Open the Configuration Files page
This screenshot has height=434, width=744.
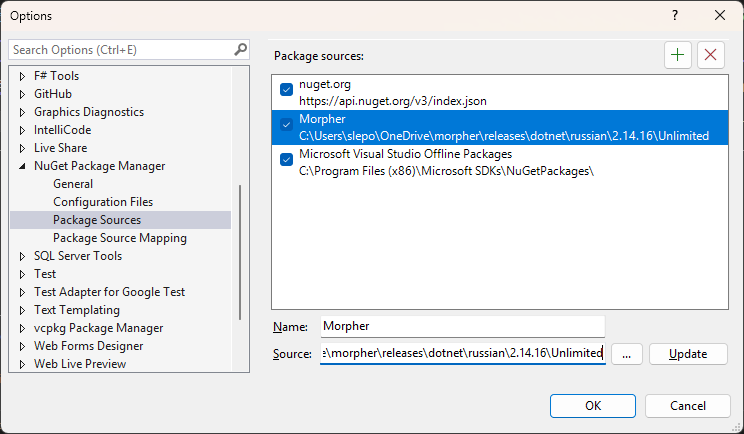tap(103, 202)
